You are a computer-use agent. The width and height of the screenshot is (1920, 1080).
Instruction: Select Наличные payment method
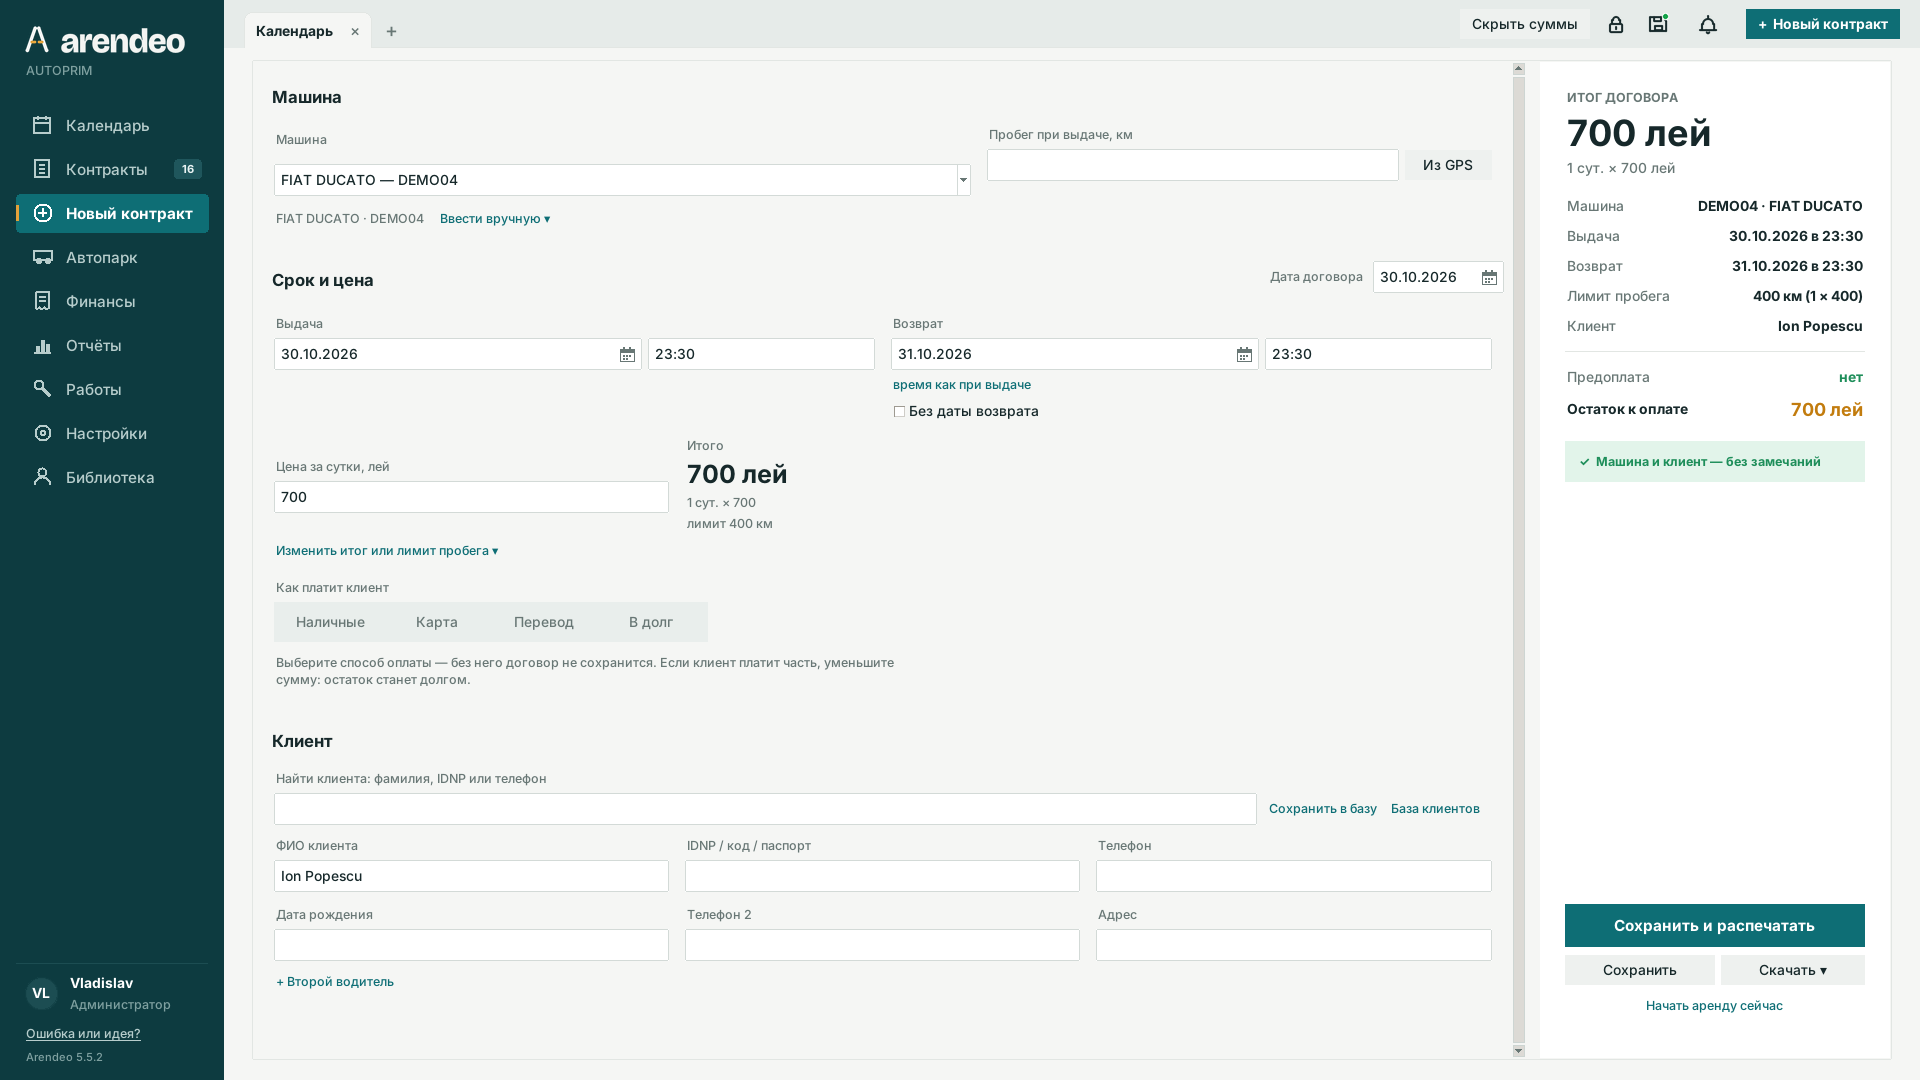(x=330, y=622)
